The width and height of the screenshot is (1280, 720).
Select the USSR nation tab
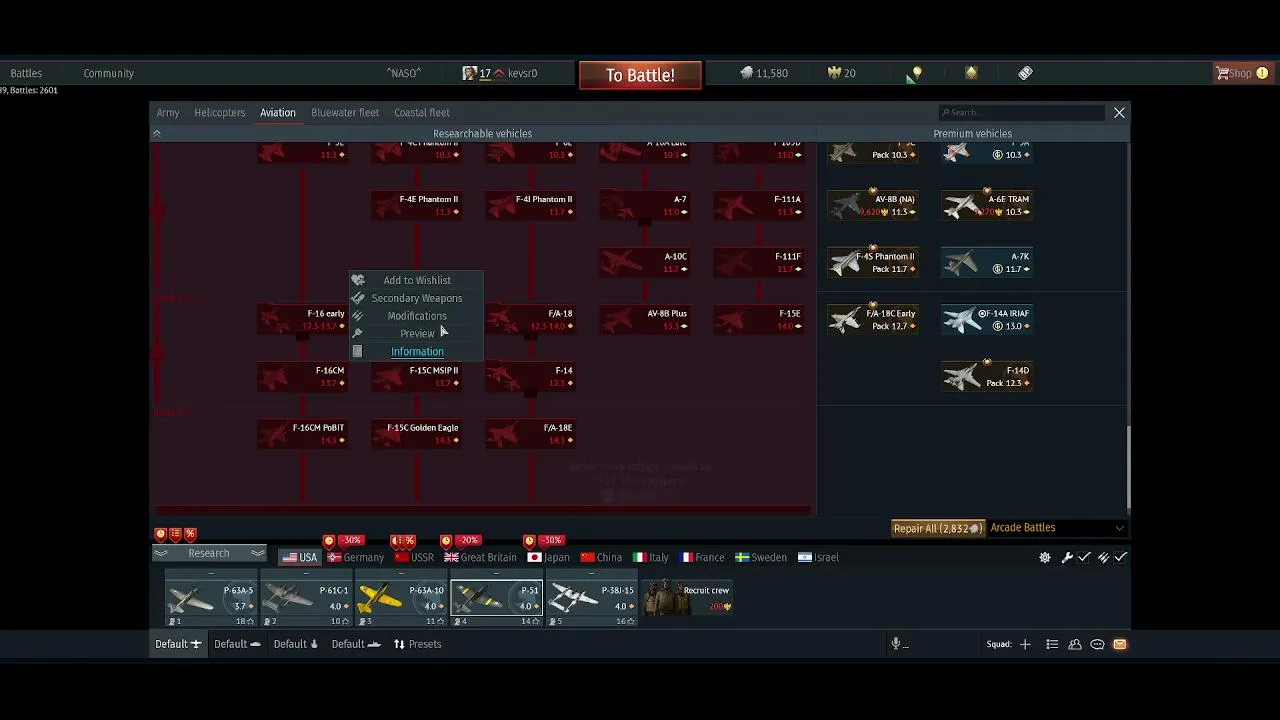click(x=414, y=558)
